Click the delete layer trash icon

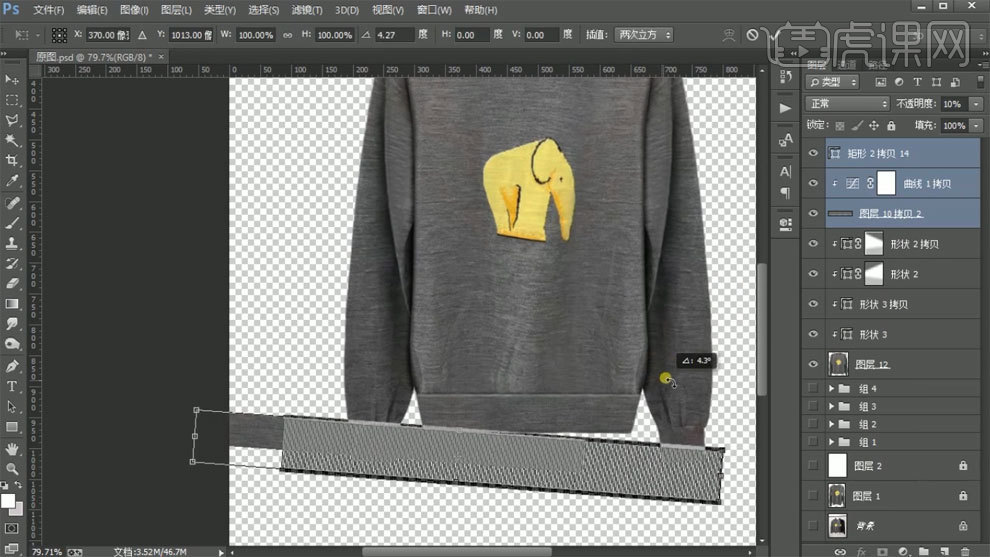point(965,551)
